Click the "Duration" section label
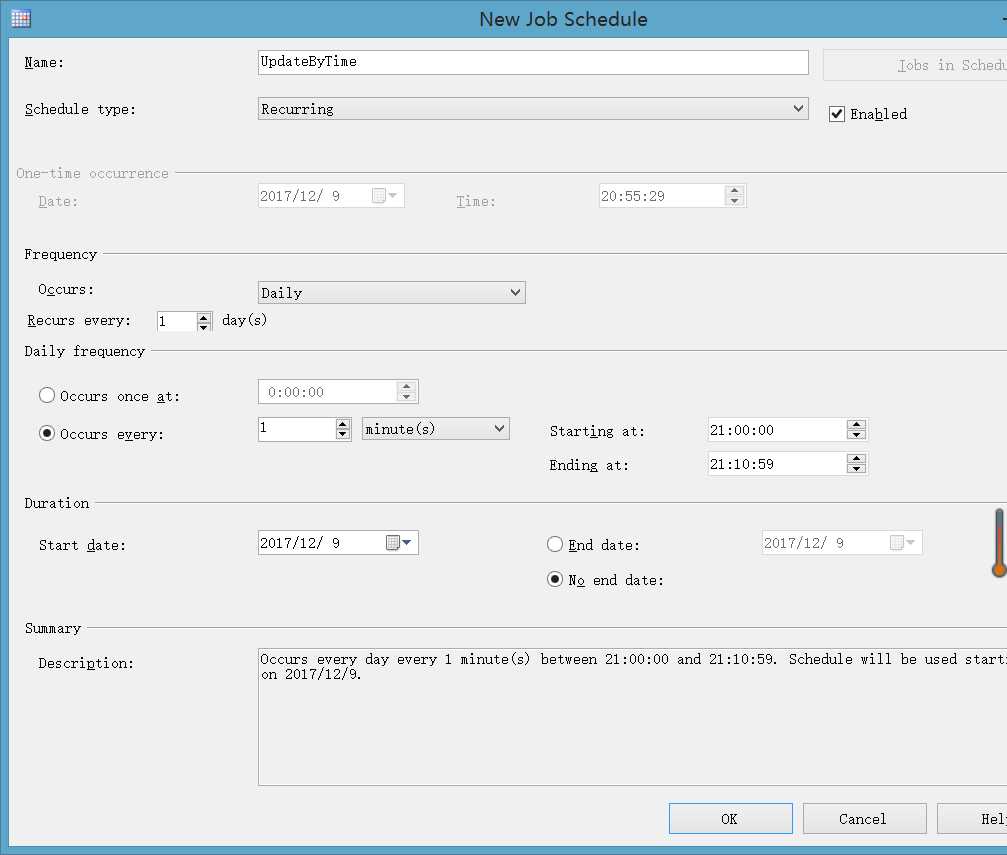The height and width of the screenshot is (855, 1007). pos(57,503)
